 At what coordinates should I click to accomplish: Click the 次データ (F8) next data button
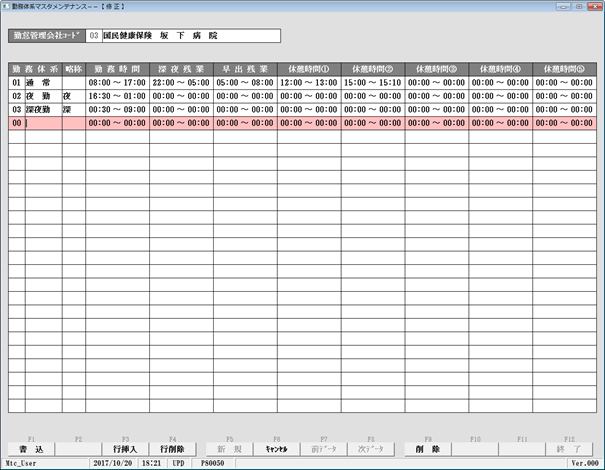pos(371,449)
